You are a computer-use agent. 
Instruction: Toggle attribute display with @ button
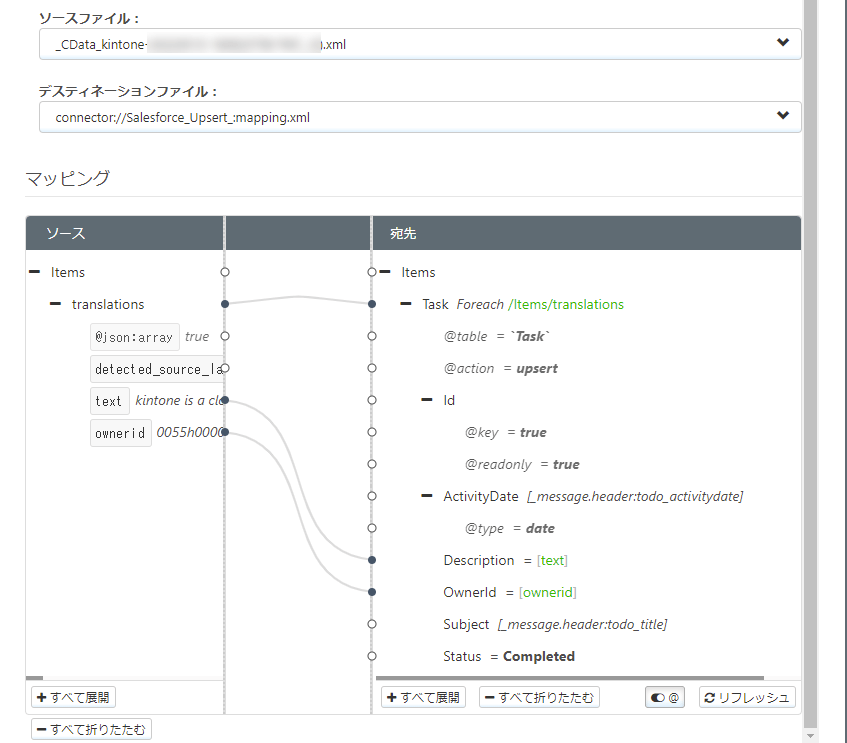665,697
